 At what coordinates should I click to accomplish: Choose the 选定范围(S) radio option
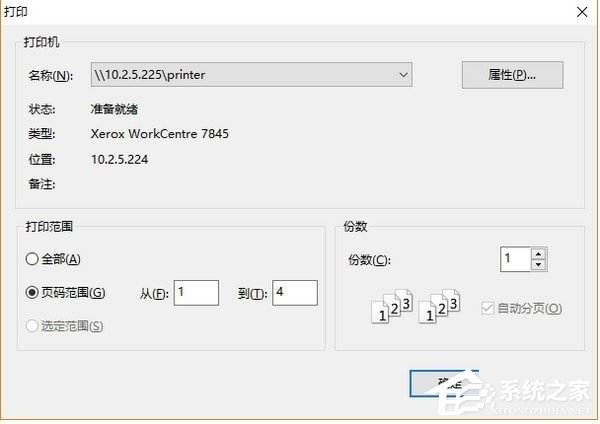coord(32,325)
